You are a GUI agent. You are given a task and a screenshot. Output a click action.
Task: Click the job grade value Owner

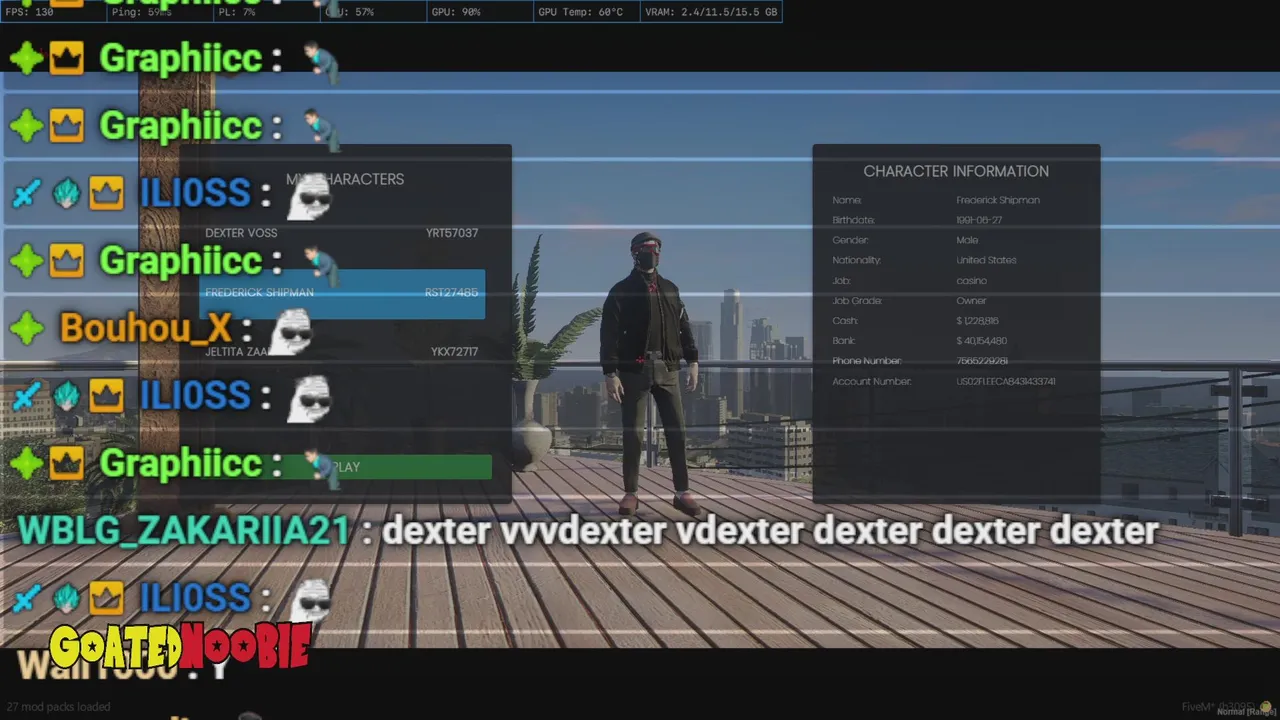tap(971, 301)
